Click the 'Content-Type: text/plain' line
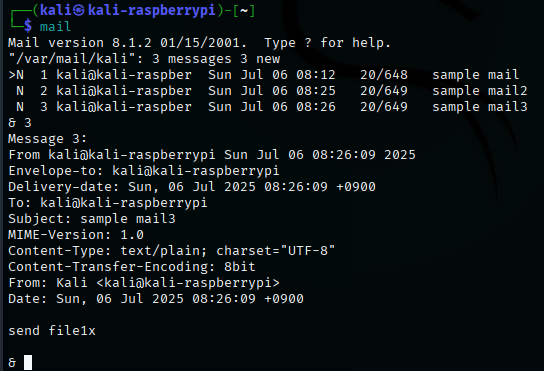The image size is (544, 371). pos(172,251)
